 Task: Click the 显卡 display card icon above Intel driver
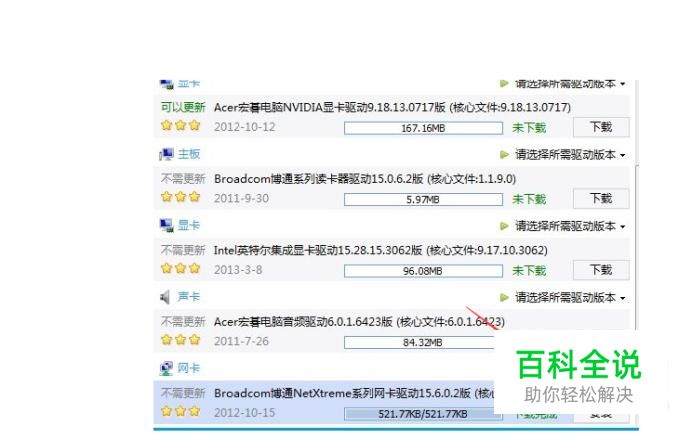pos(166,225)
